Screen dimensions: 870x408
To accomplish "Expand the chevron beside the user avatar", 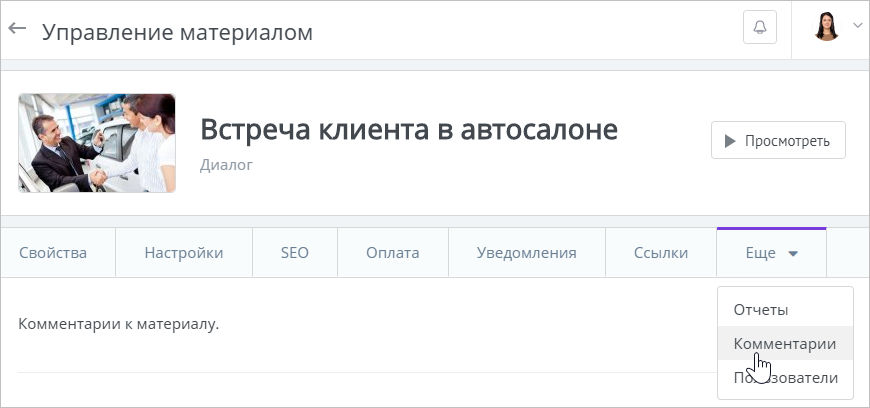I will pyautogui.click(x=857, y=26).
